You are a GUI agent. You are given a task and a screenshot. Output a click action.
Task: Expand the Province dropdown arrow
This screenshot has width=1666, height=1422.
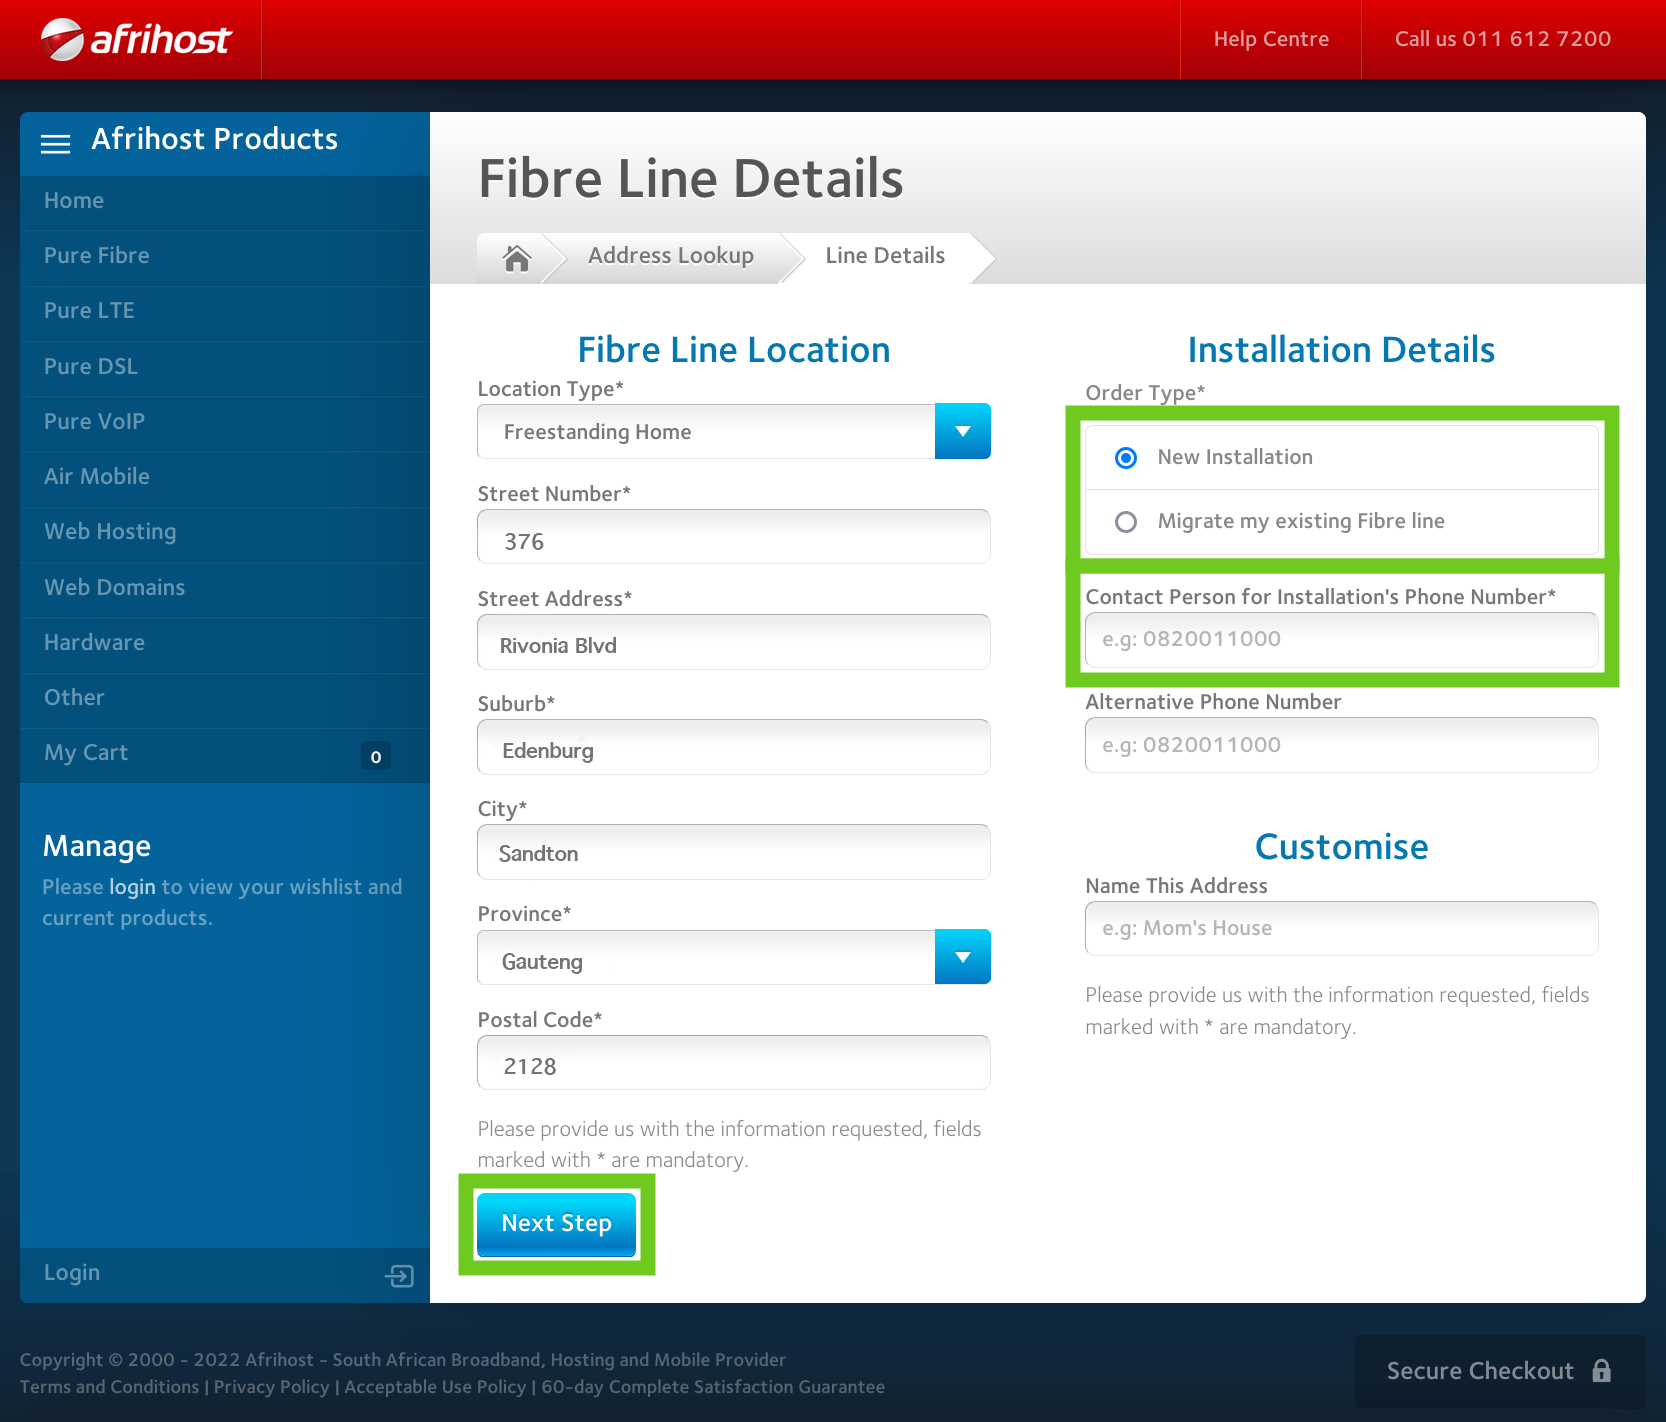(962, 958)
